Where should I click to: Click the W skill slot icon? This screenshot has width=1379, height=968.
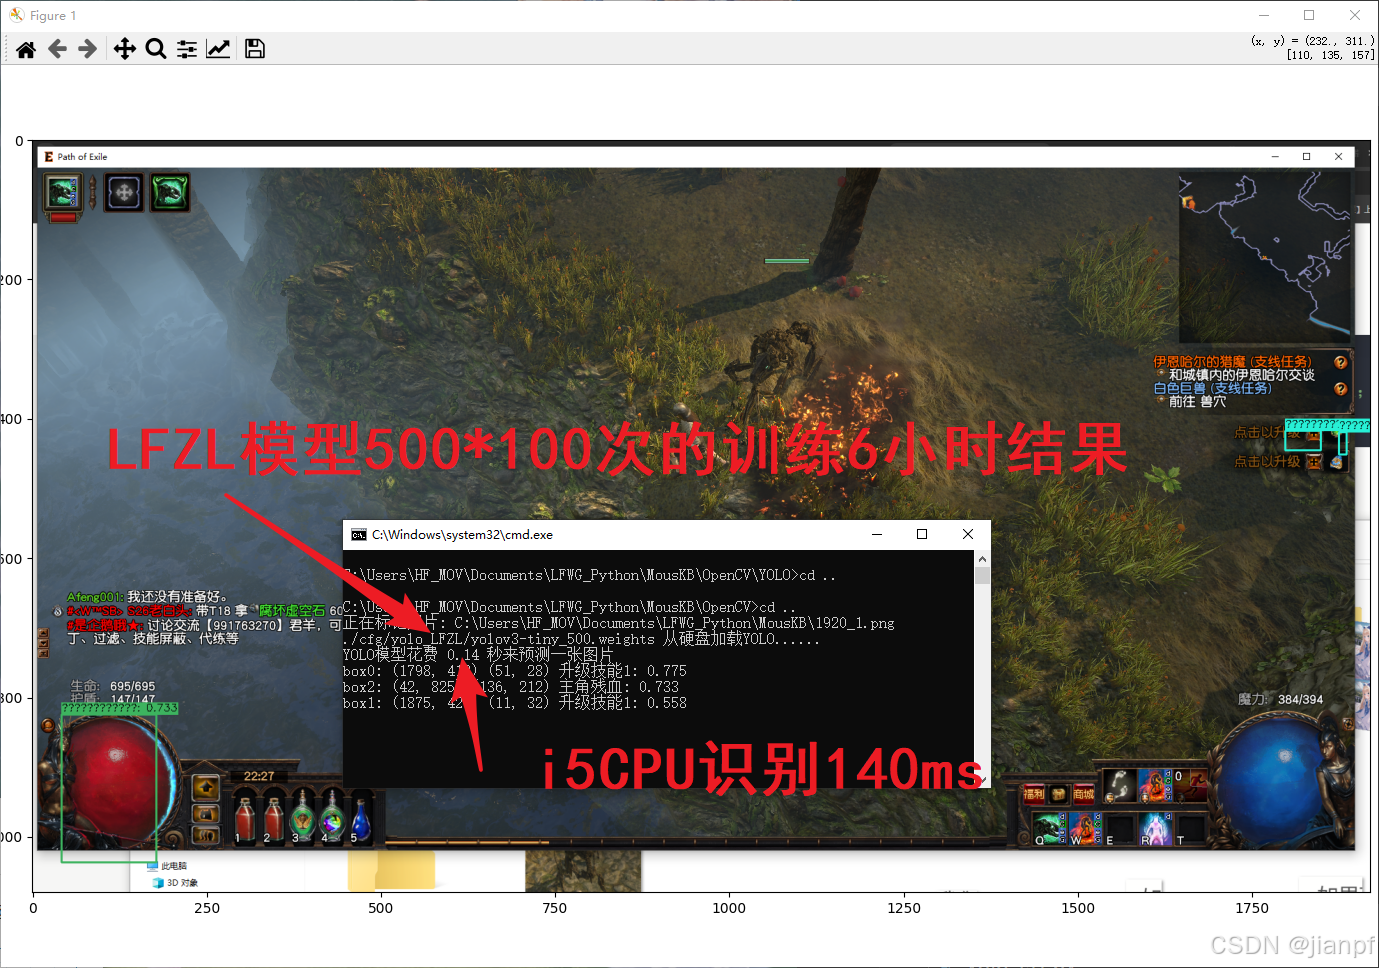[1085, 827]
